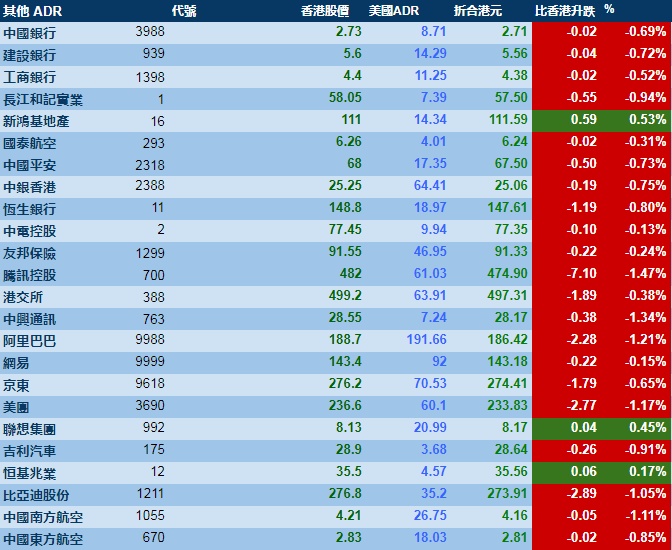This screenshot has width=672, height=550.
Task: Click US ADR price 191.66
Action: 427,339
